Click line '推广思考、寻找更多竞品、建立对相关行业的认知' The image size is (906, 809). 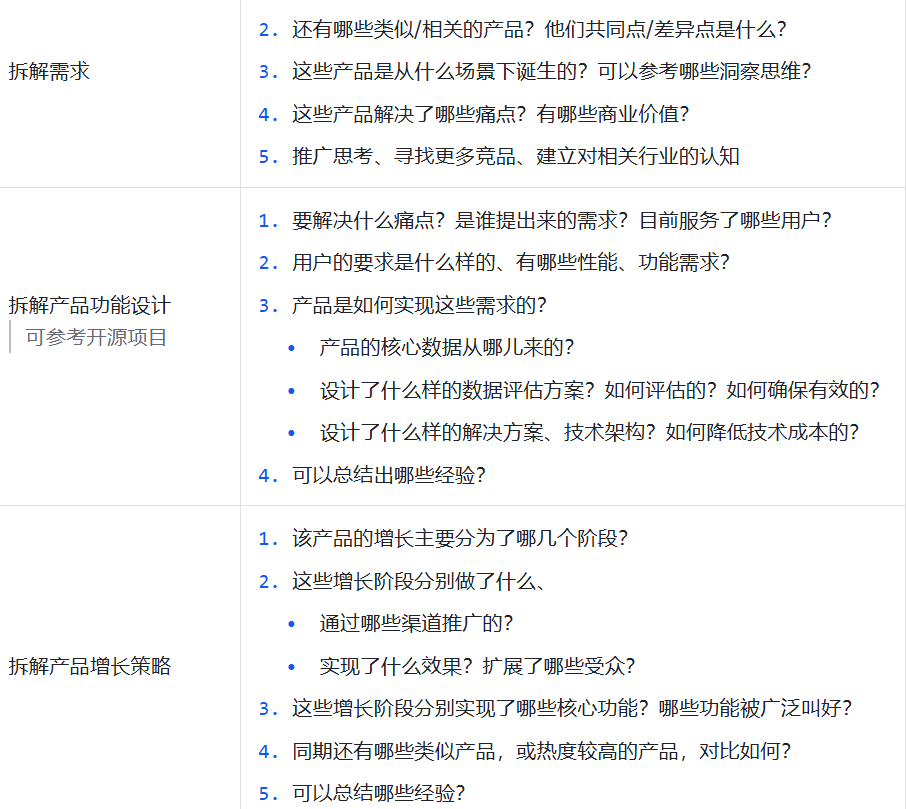point(515,156)
